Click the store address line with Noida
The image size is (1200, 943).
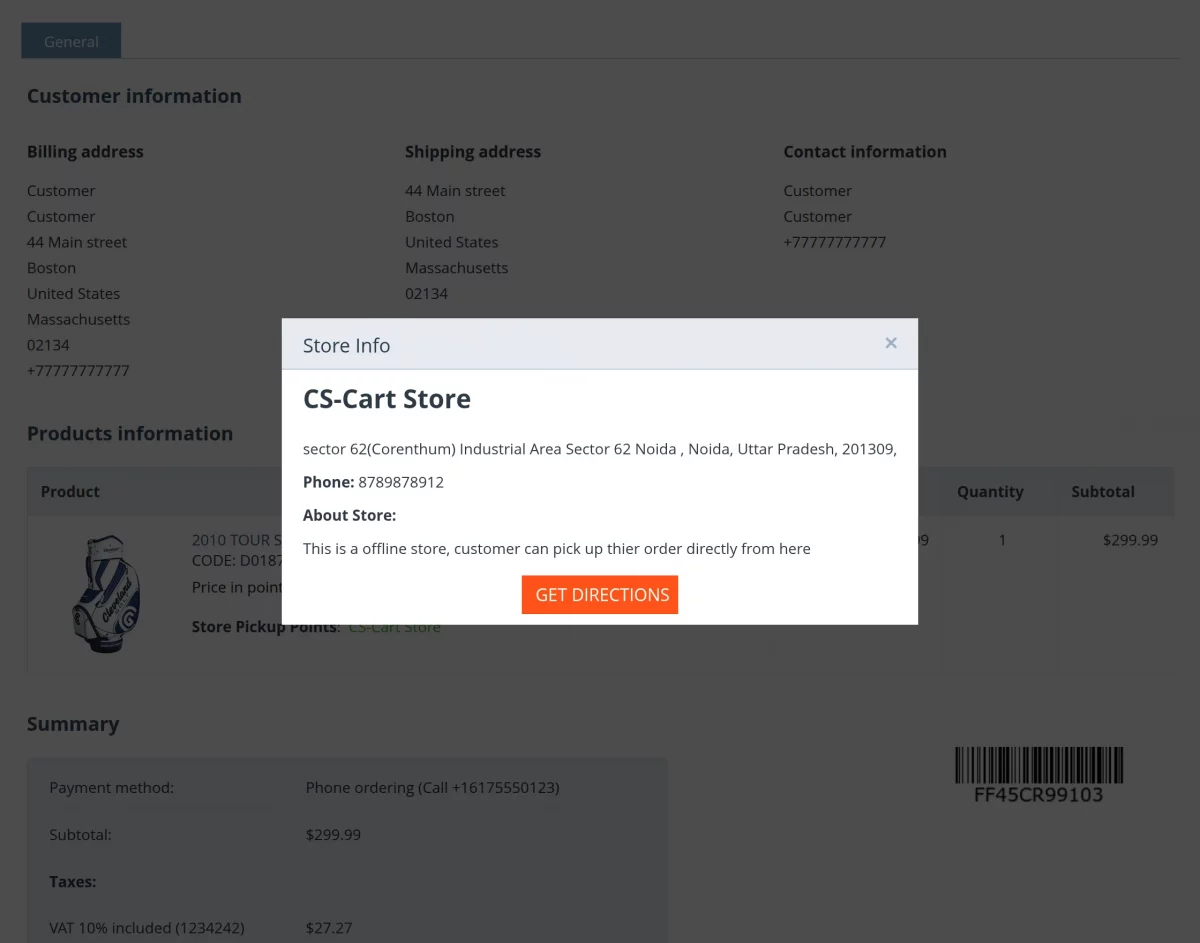coord(600,449)
